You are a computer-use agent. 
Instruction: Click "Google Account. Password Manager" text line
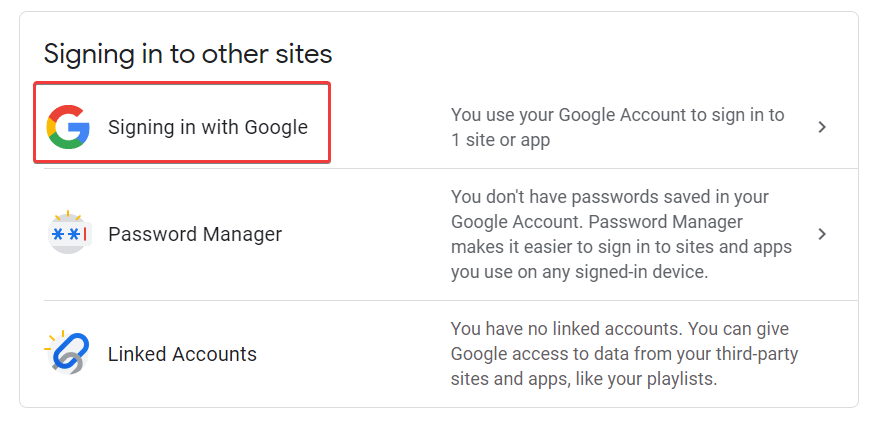(x=597, y=221)
